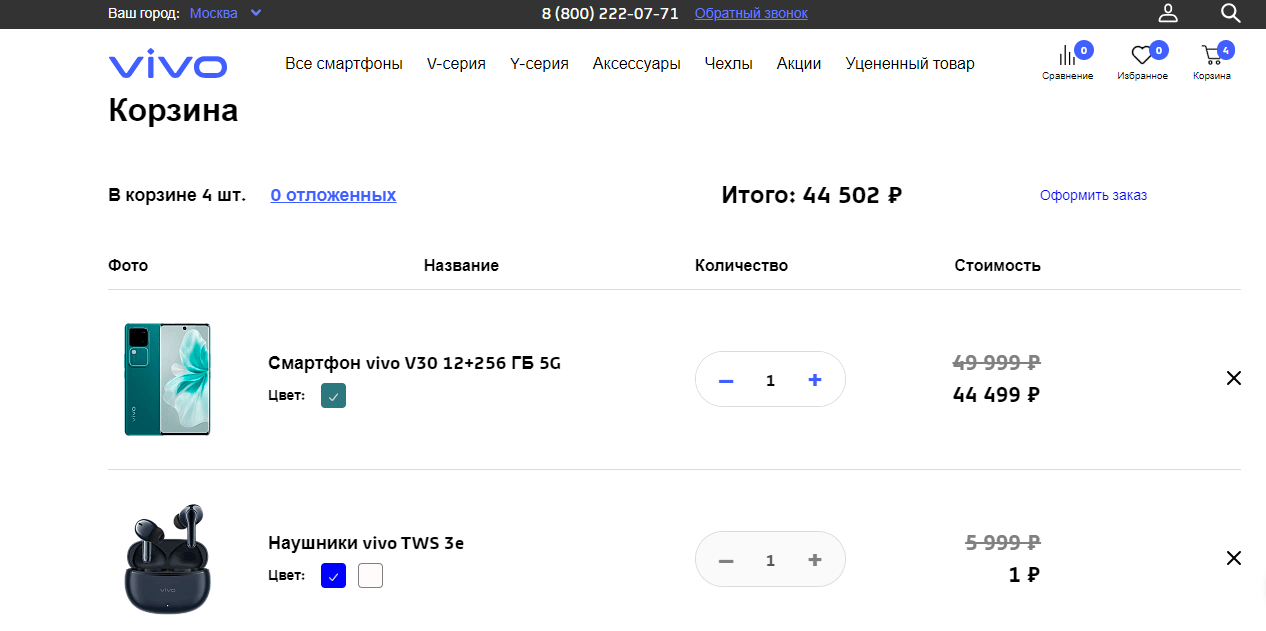This screenshot has width=1266, height=631.
Task: Click the Обратный звонок link
Action: click(x=751, y=13)
